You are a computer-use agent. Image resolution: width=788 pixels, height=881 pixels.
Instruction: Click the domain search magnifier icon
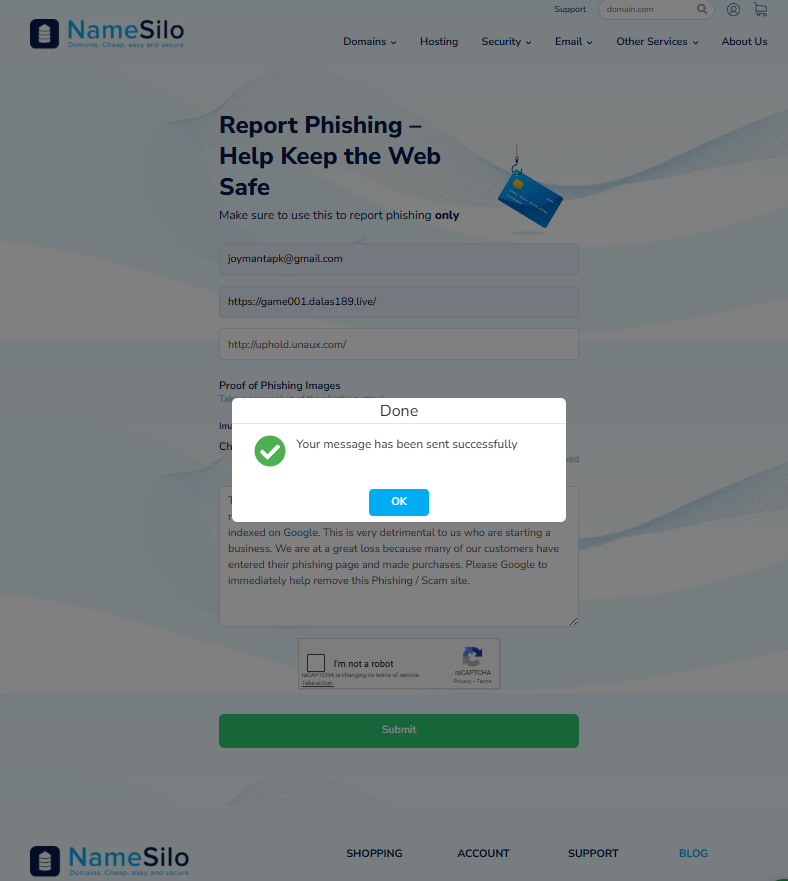702,9
